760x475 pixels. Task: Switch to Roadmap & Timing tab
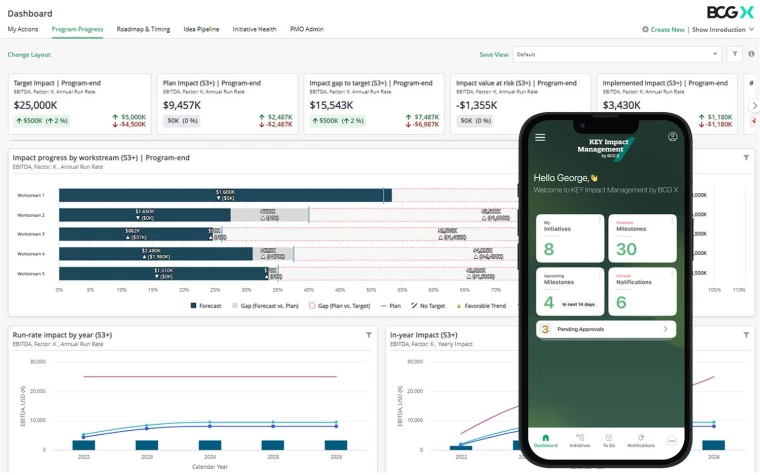point(143,29)
